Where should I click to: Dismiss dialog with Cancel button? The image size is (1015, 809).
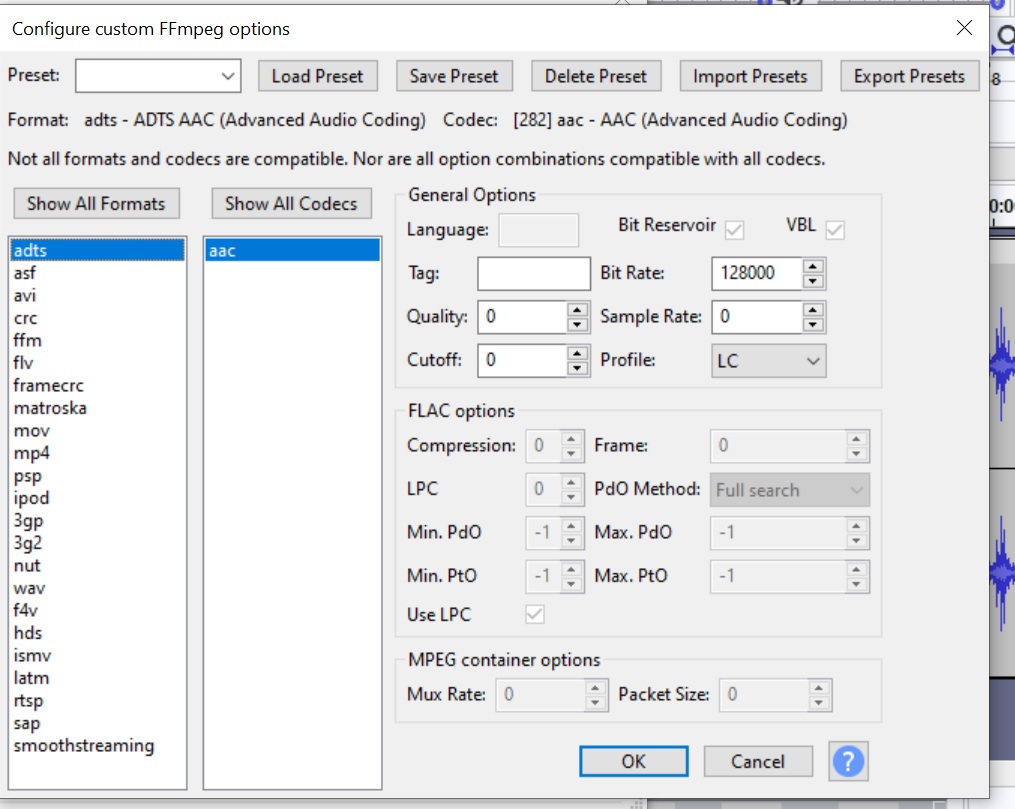pos(757,761)
